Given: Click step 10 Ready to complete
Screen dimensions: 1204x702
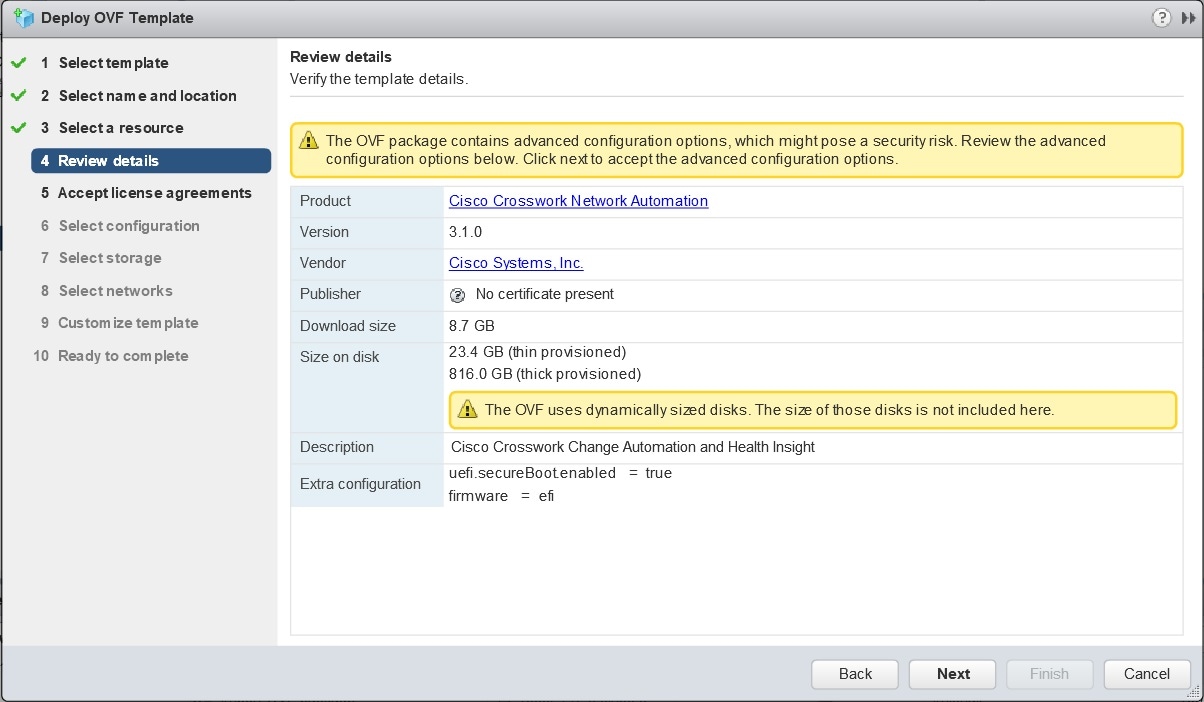Looking at the screenshot, I should point(111,356).
